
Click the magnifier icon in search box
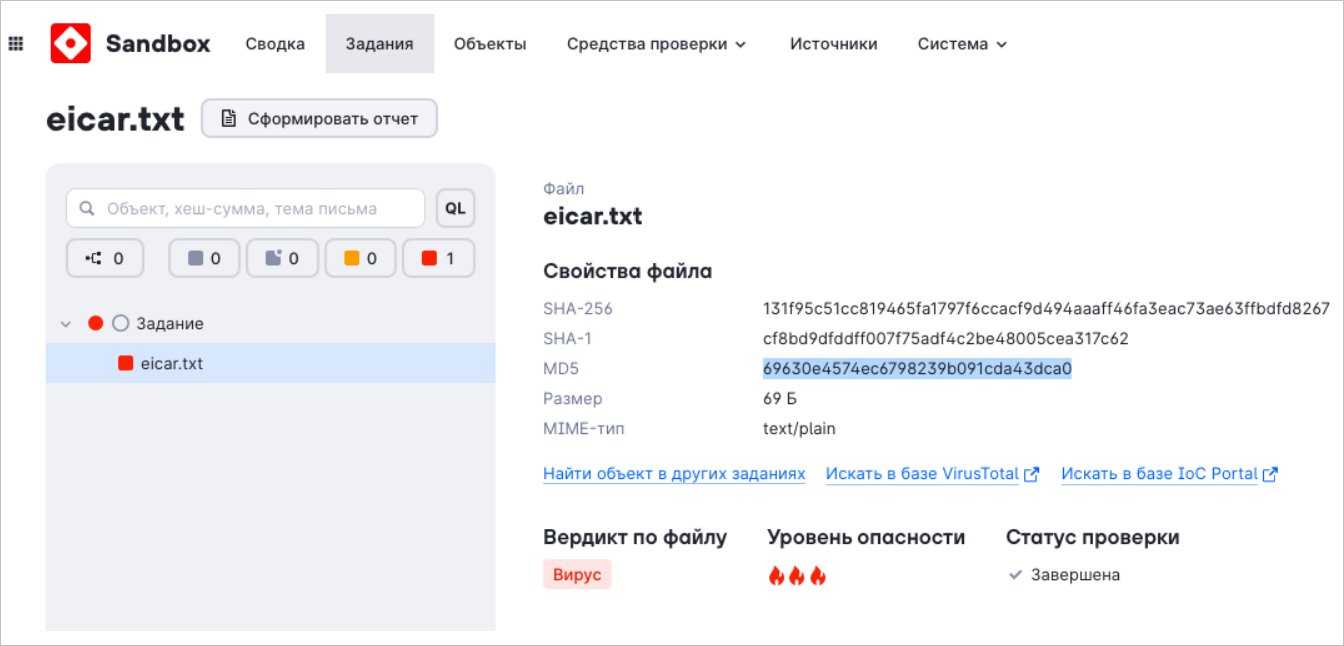88,209
